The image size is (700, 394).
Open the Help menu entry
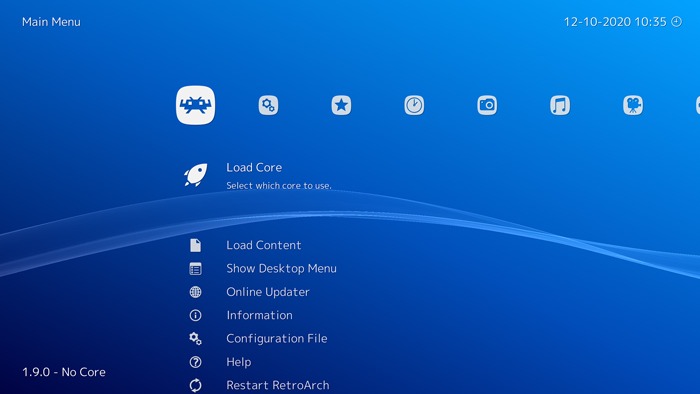pyautogui.click(x=238, y=362)
